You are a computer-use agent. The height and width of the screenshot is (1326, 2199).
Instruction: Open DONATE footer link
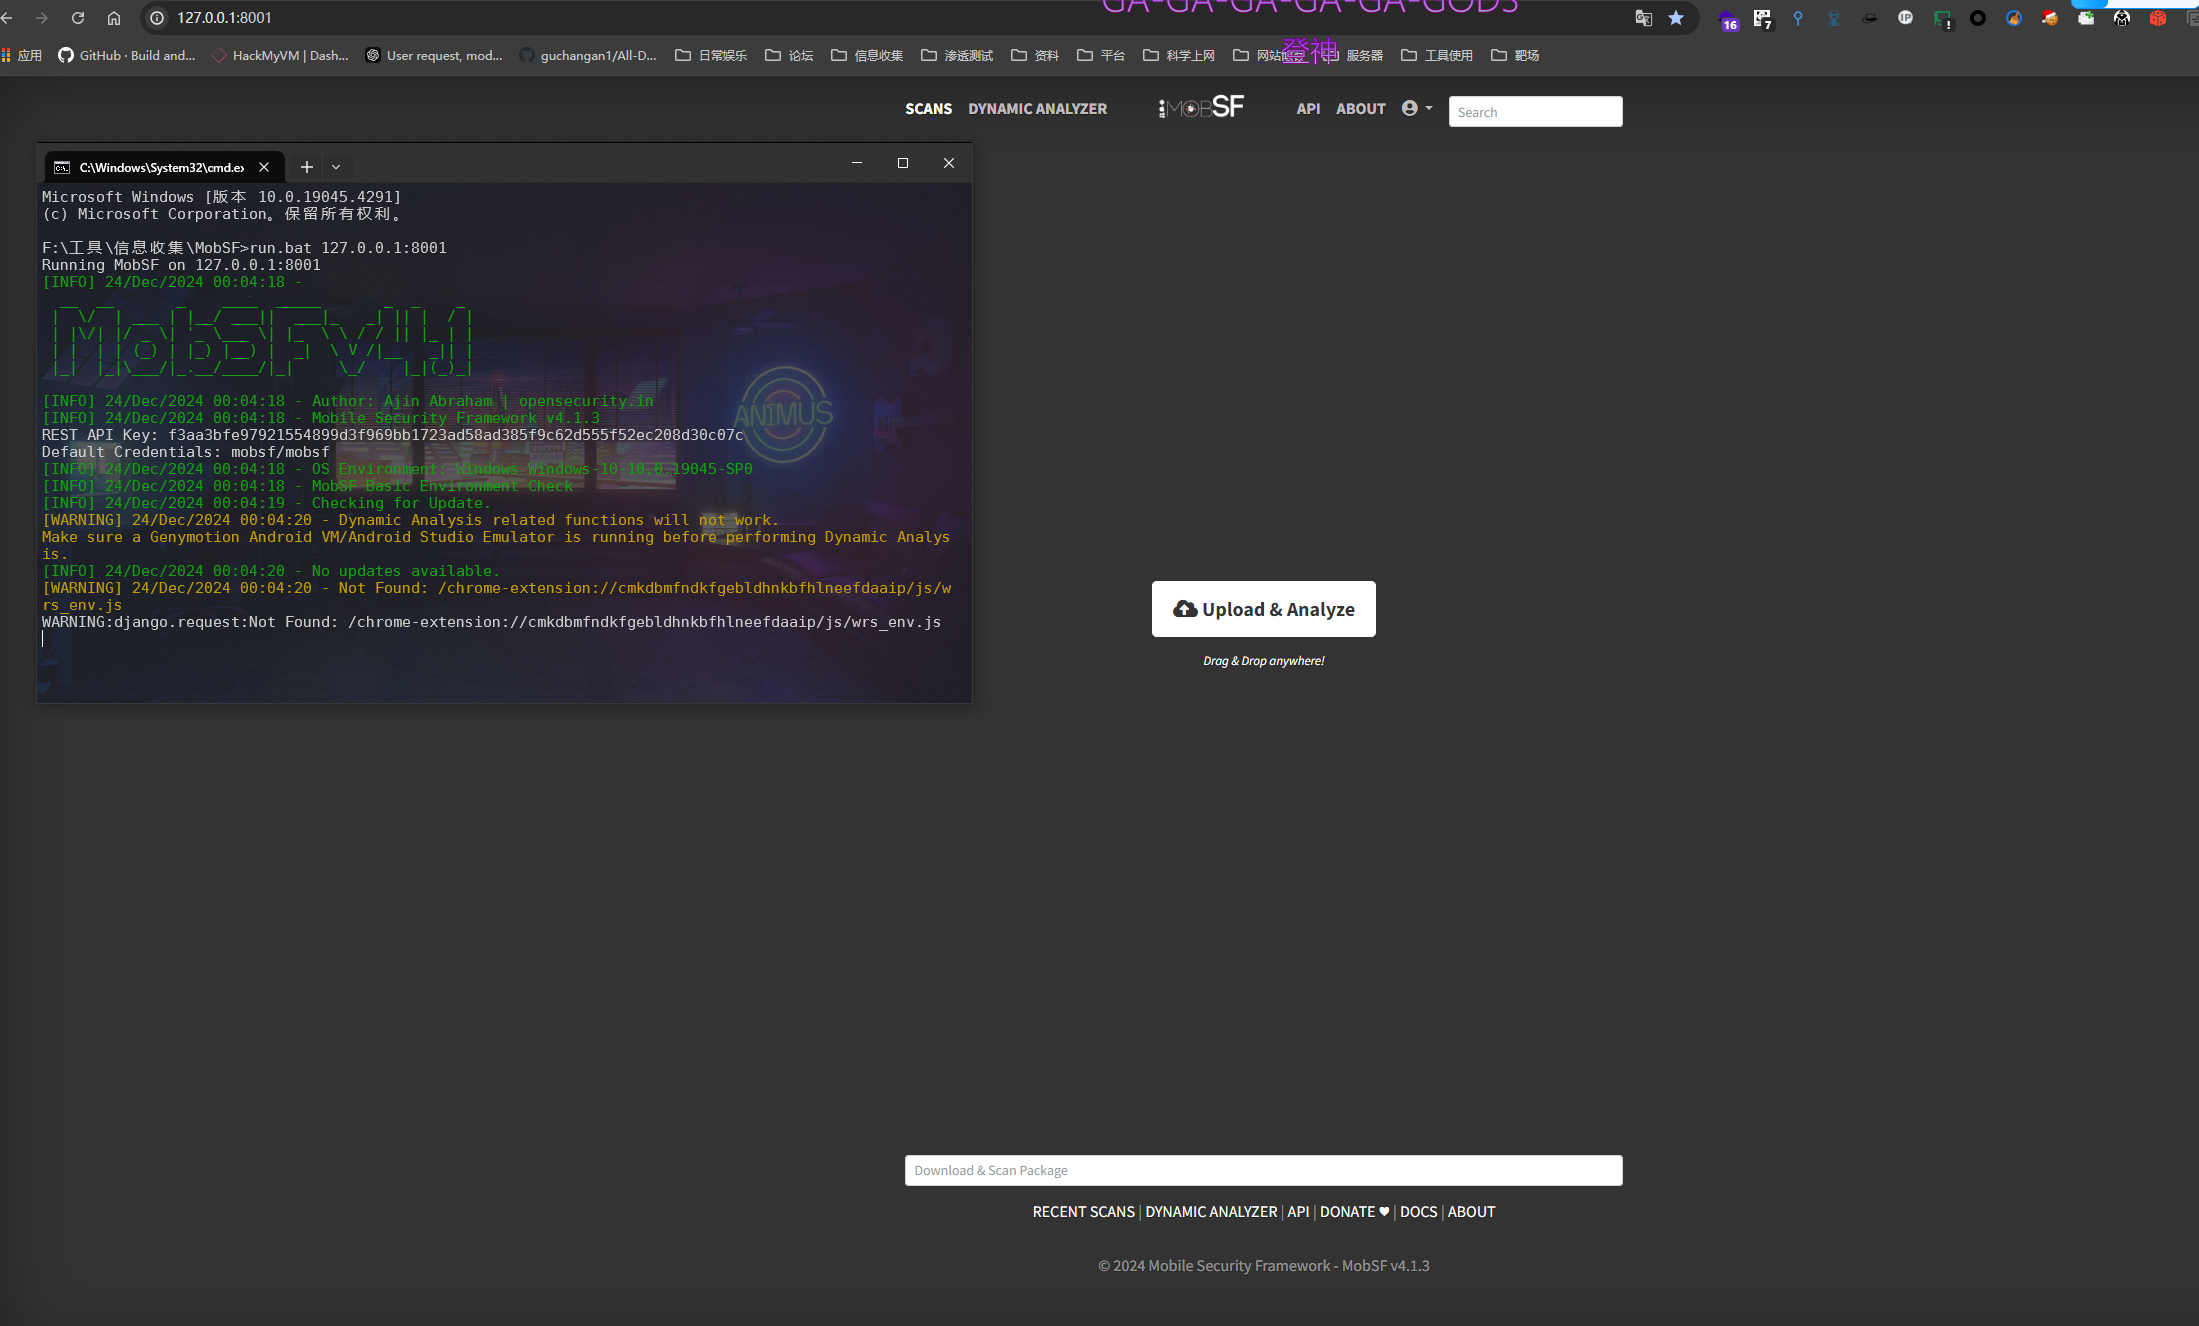point(1354,1212)
